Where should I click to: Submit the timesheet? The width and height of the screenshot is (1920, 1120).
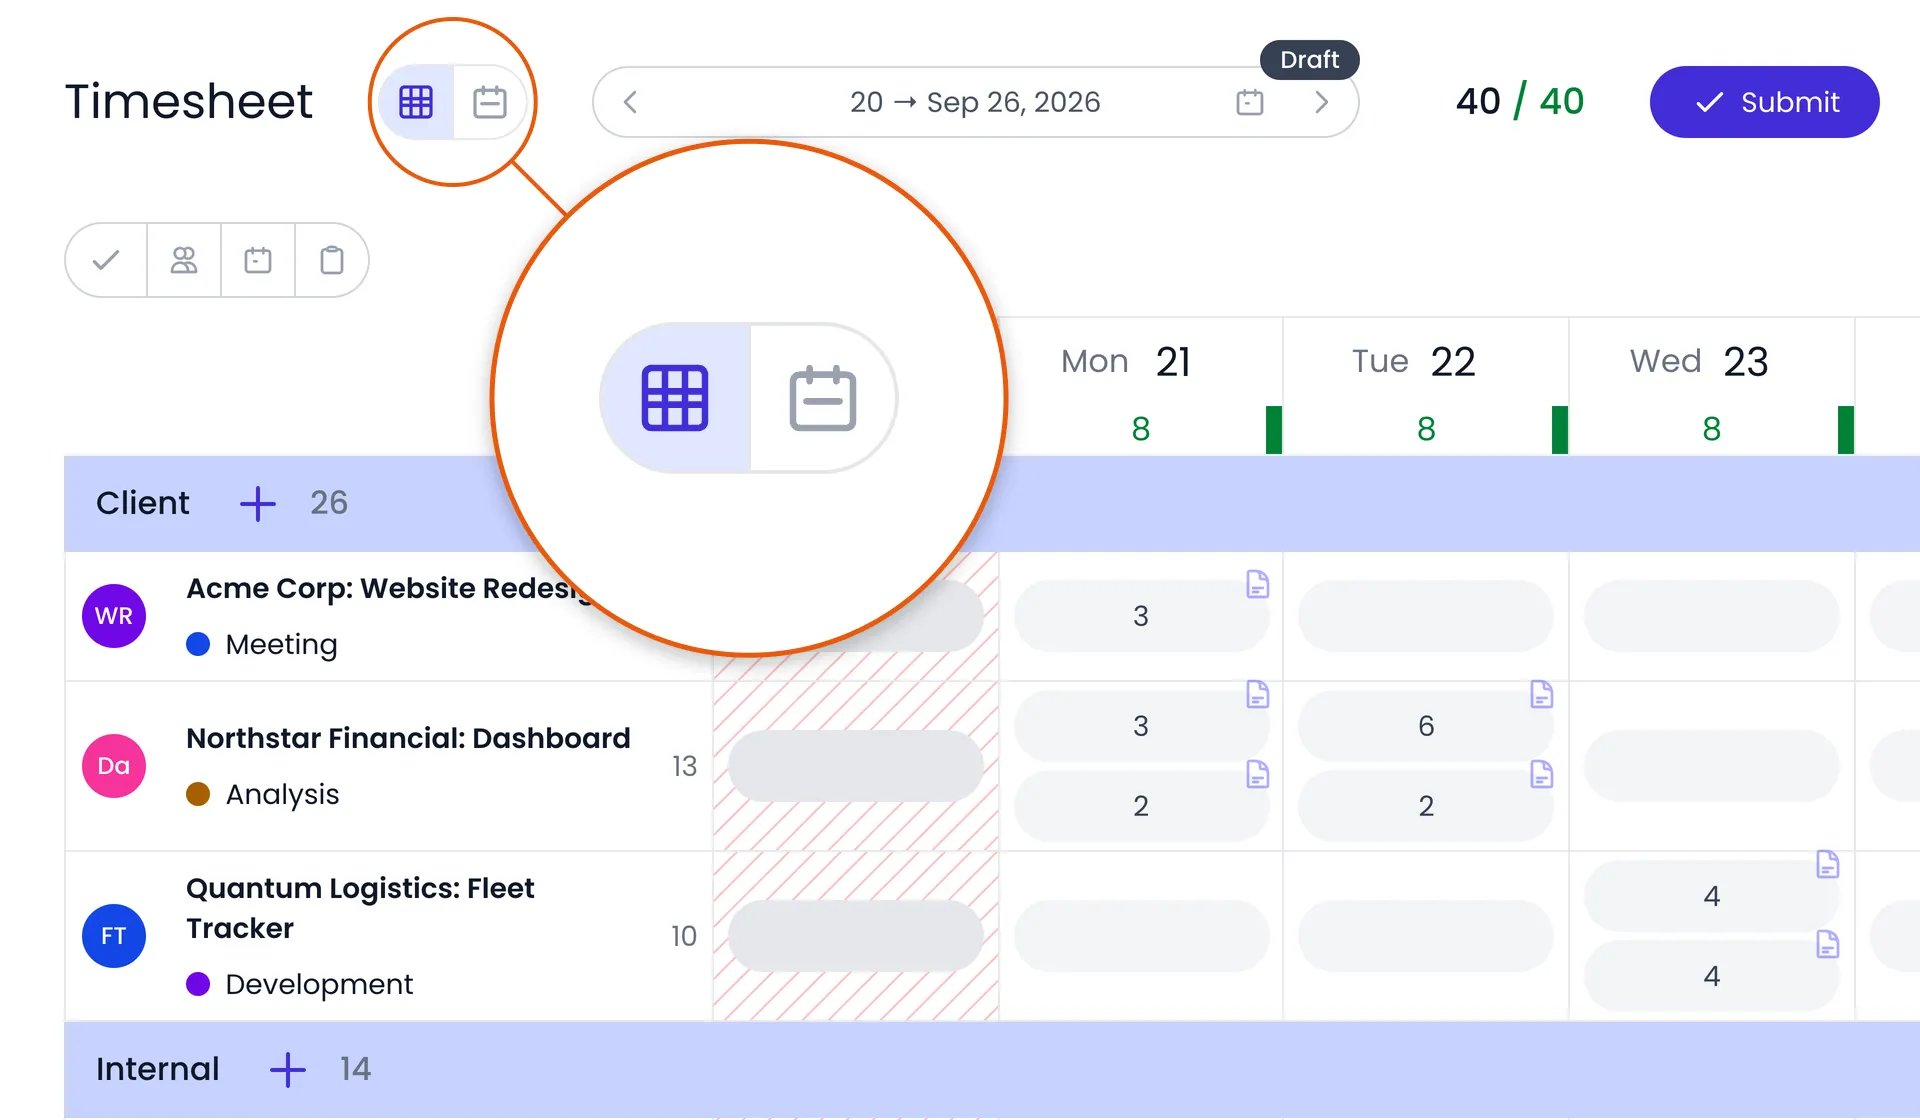[1764, 102]
